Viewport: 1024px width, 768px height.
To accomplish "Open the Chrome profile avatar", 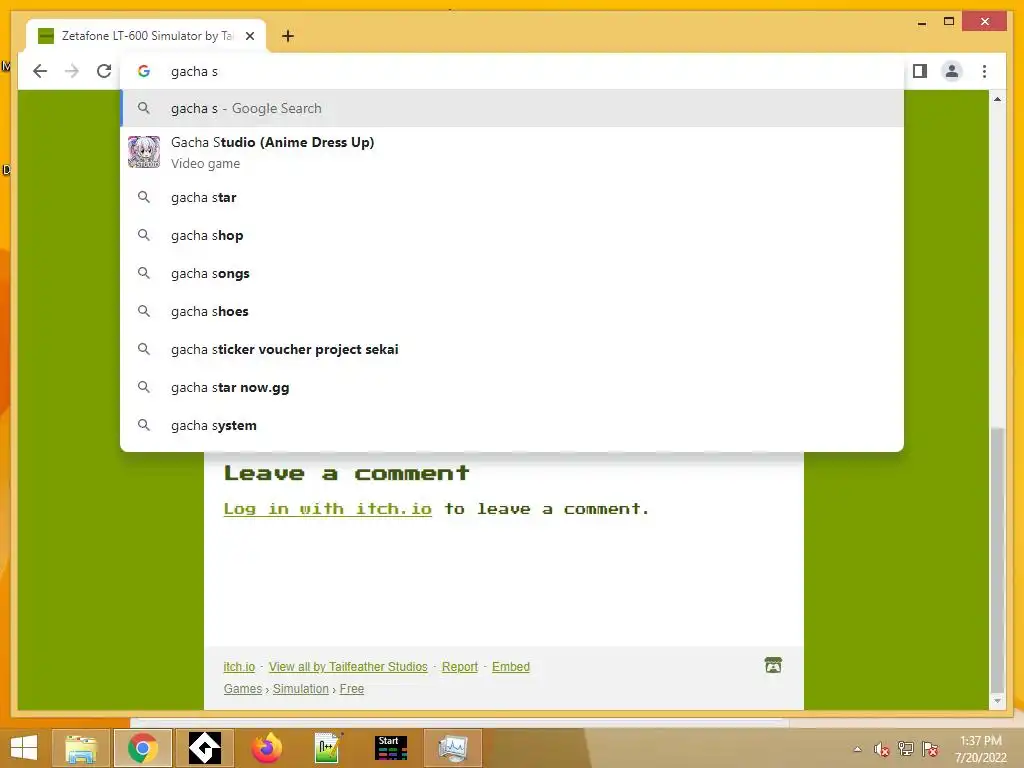I will pos(952,71).
